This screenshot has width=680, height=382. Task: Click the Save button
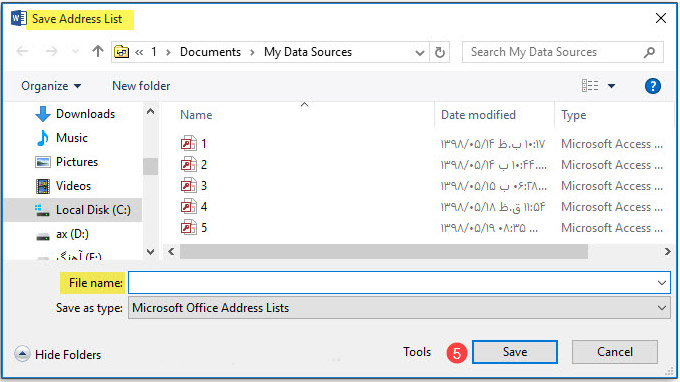[515, 352]
